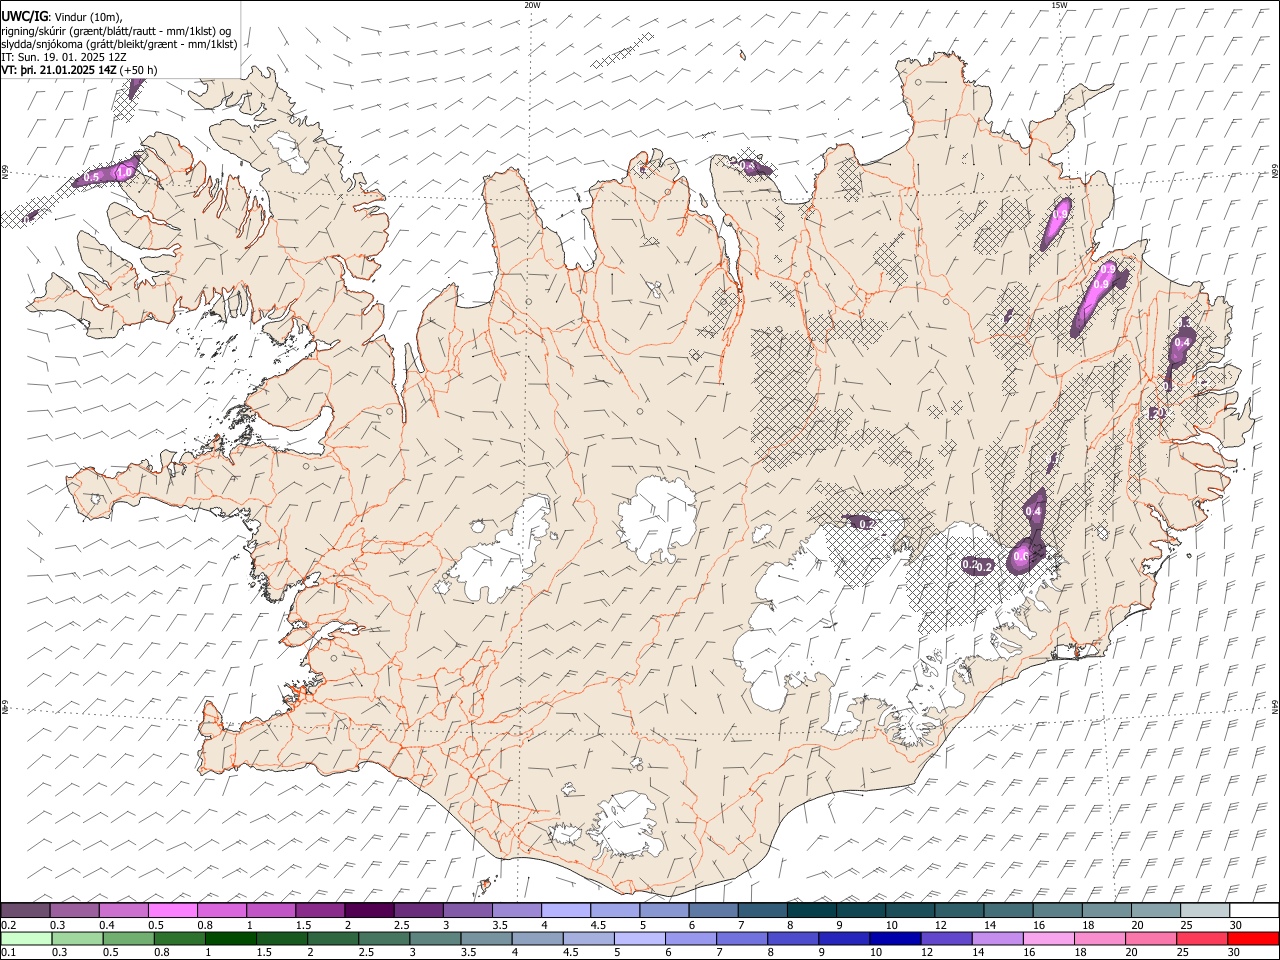Screen dimensions: 1280x960
Task: Select the 'IT: Sun. 19. 01. 2025 12Z' timestamp
Action: (64, 57)
